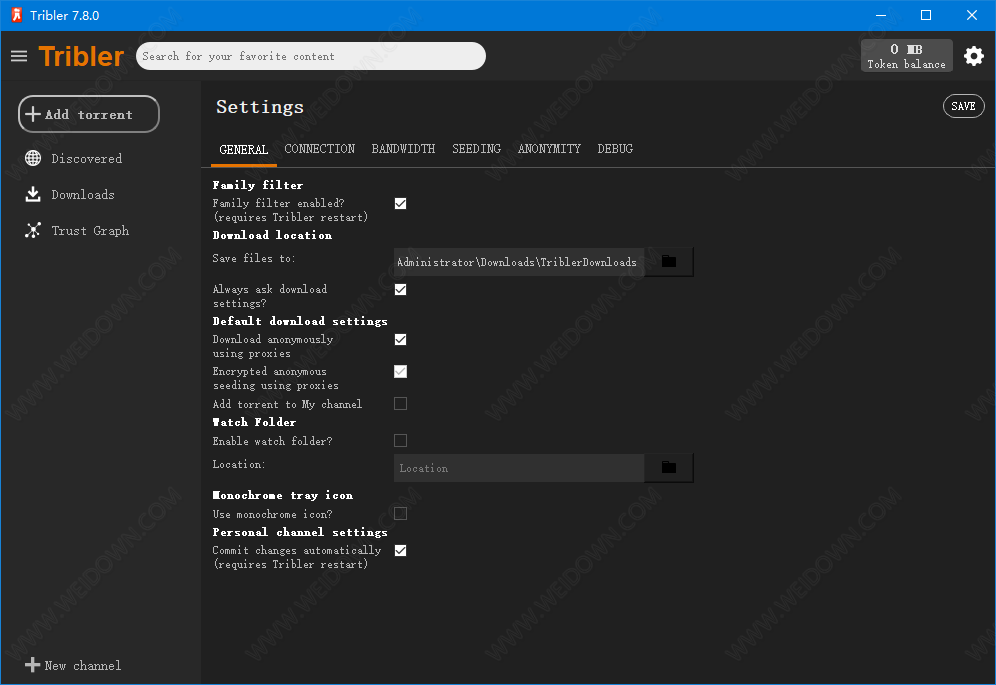Create a New channel
The image size is (996, 685).
click(73, 665)
